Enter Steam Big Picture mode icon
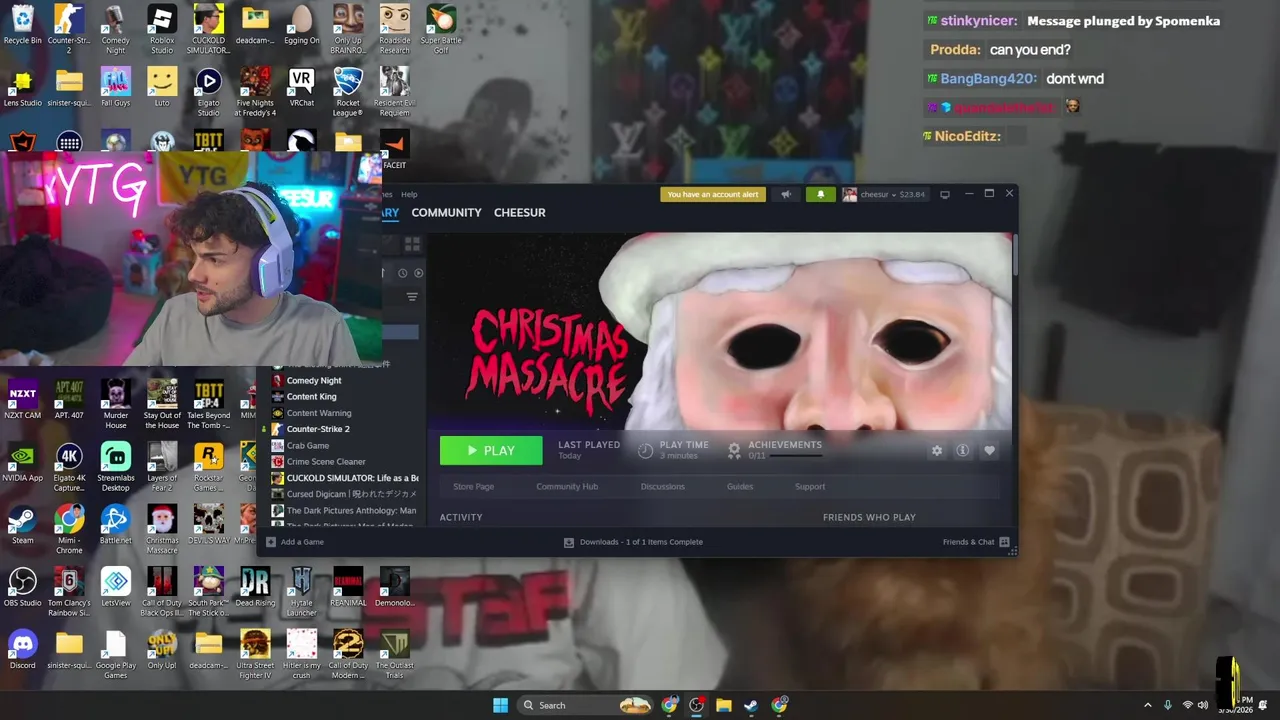 (945, 194)
